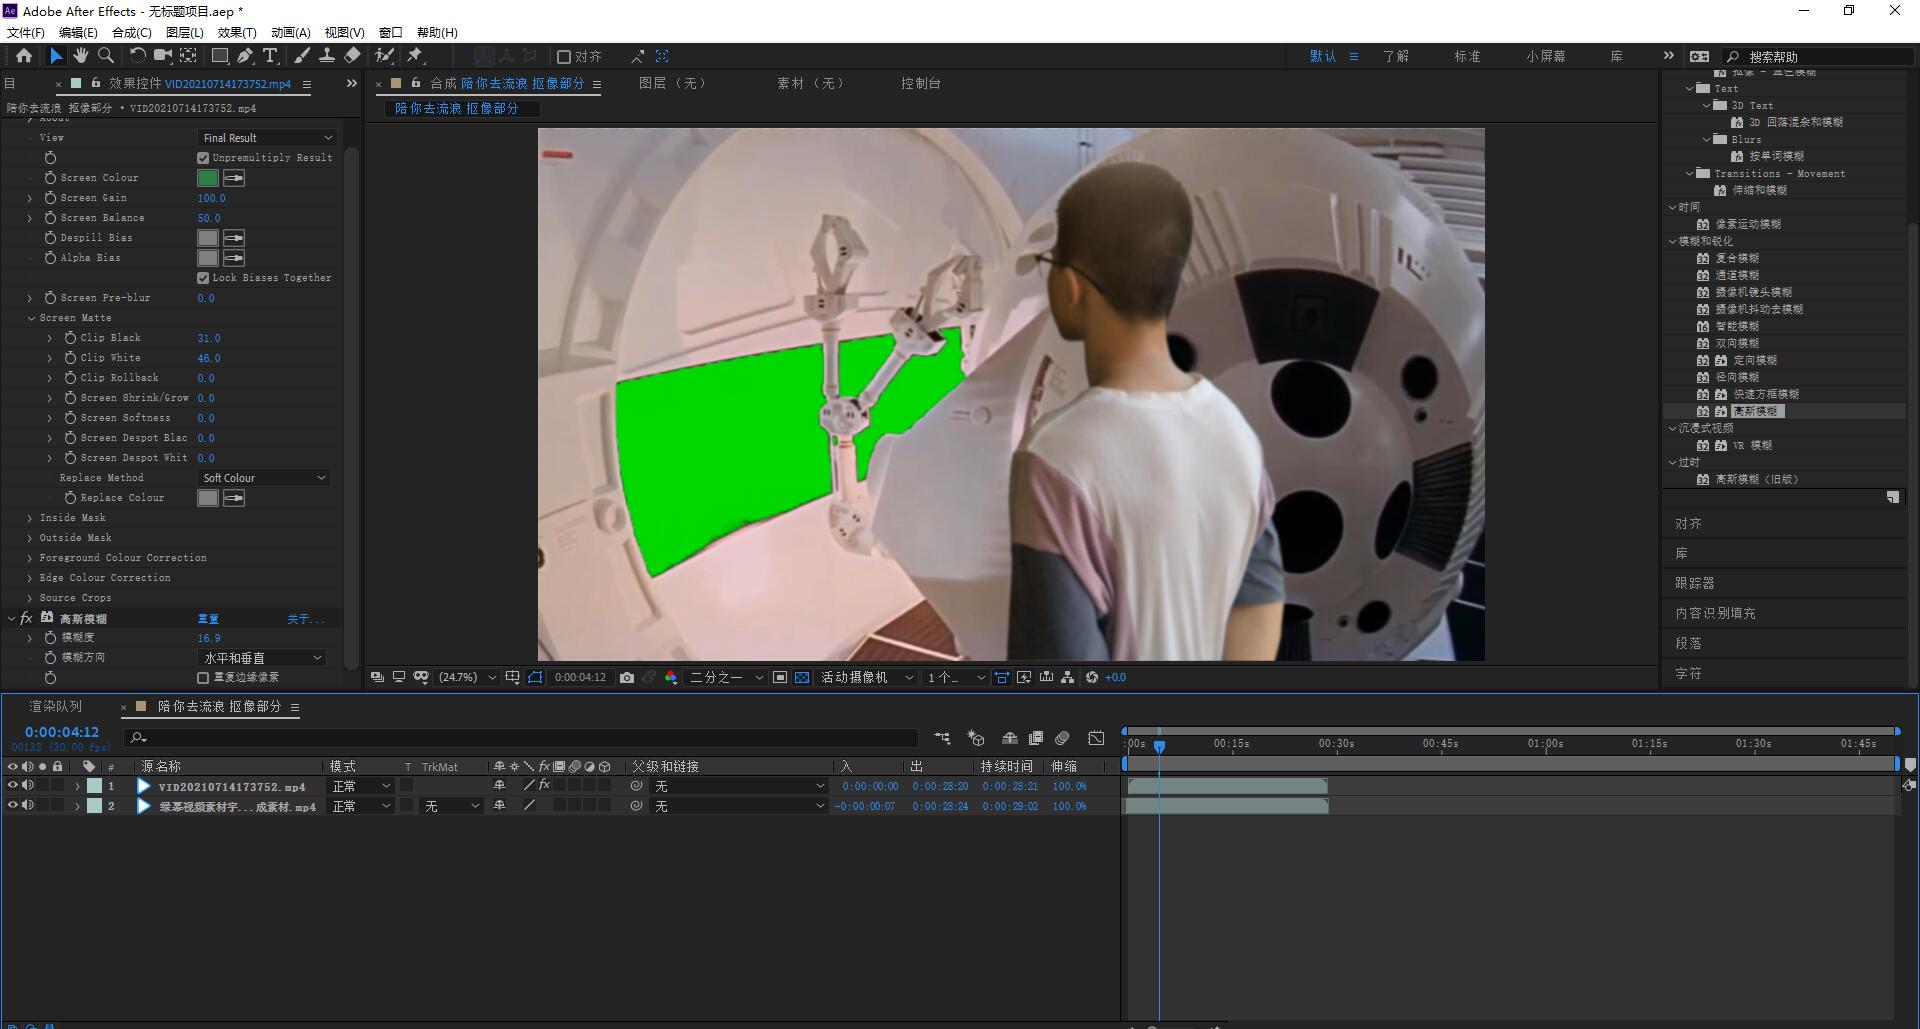
Task: Open the show channel RGB icon
Action: coord(671,677)
